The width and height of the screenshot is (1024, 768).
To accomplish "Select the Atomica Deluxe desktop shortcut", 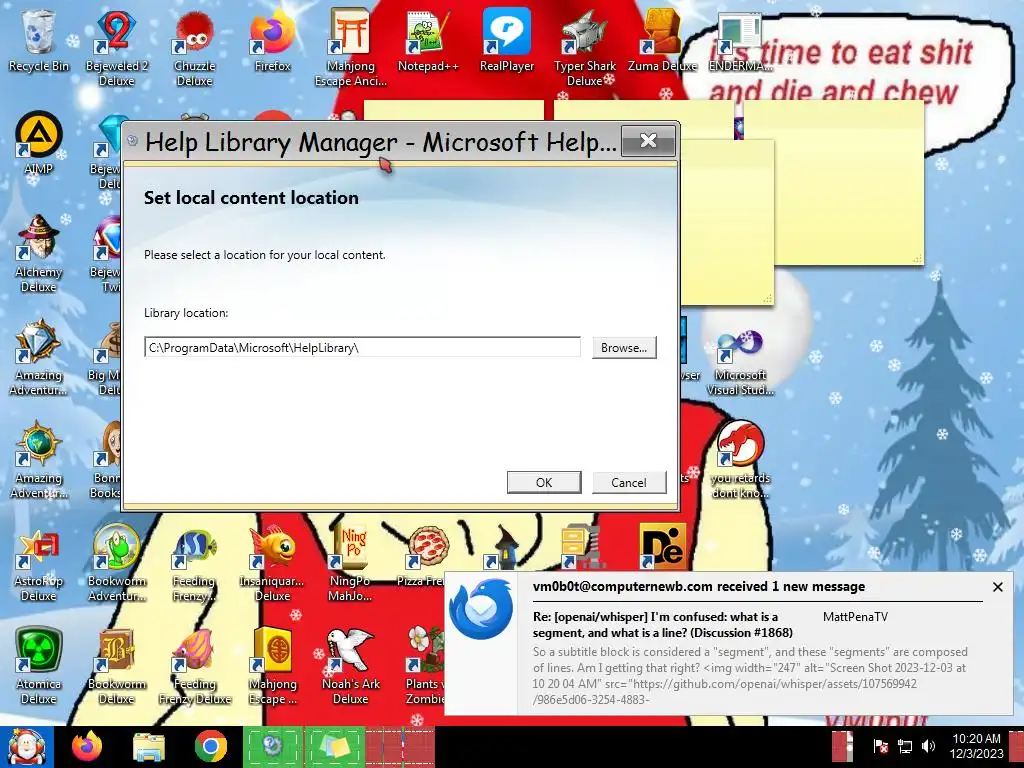I will tap(39, 666).
